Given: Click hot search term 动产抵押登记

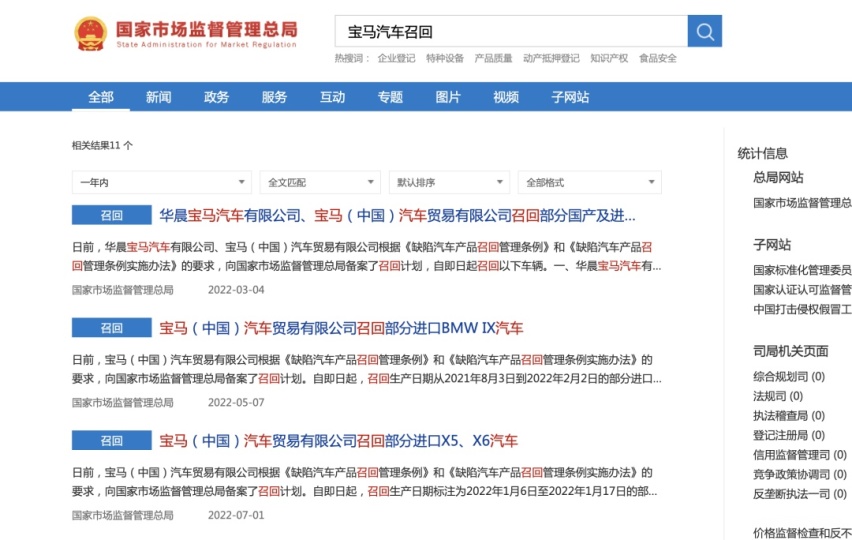Looking at the screenshot, I should [x=551, y=58].
